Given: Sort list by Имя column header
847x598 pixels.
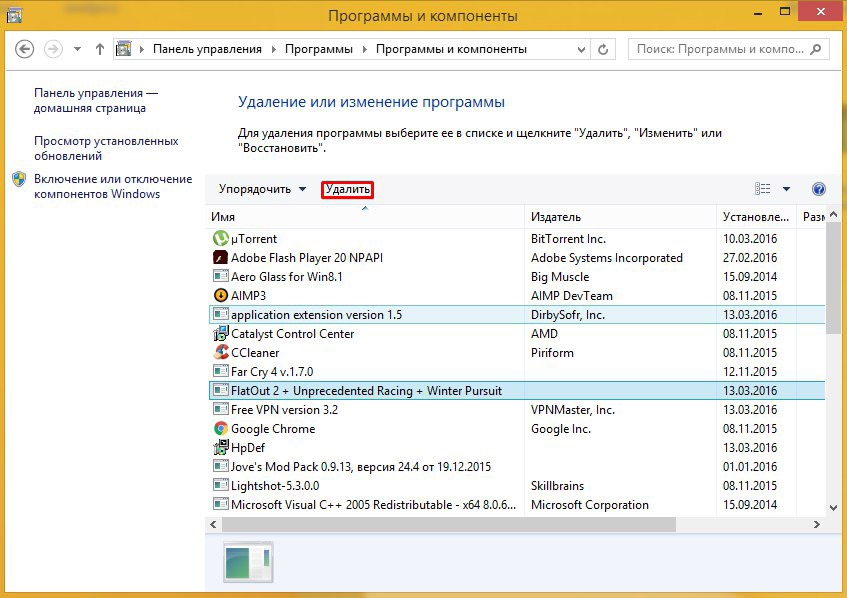Looking at the screenshot, I should tap(223, 217).
